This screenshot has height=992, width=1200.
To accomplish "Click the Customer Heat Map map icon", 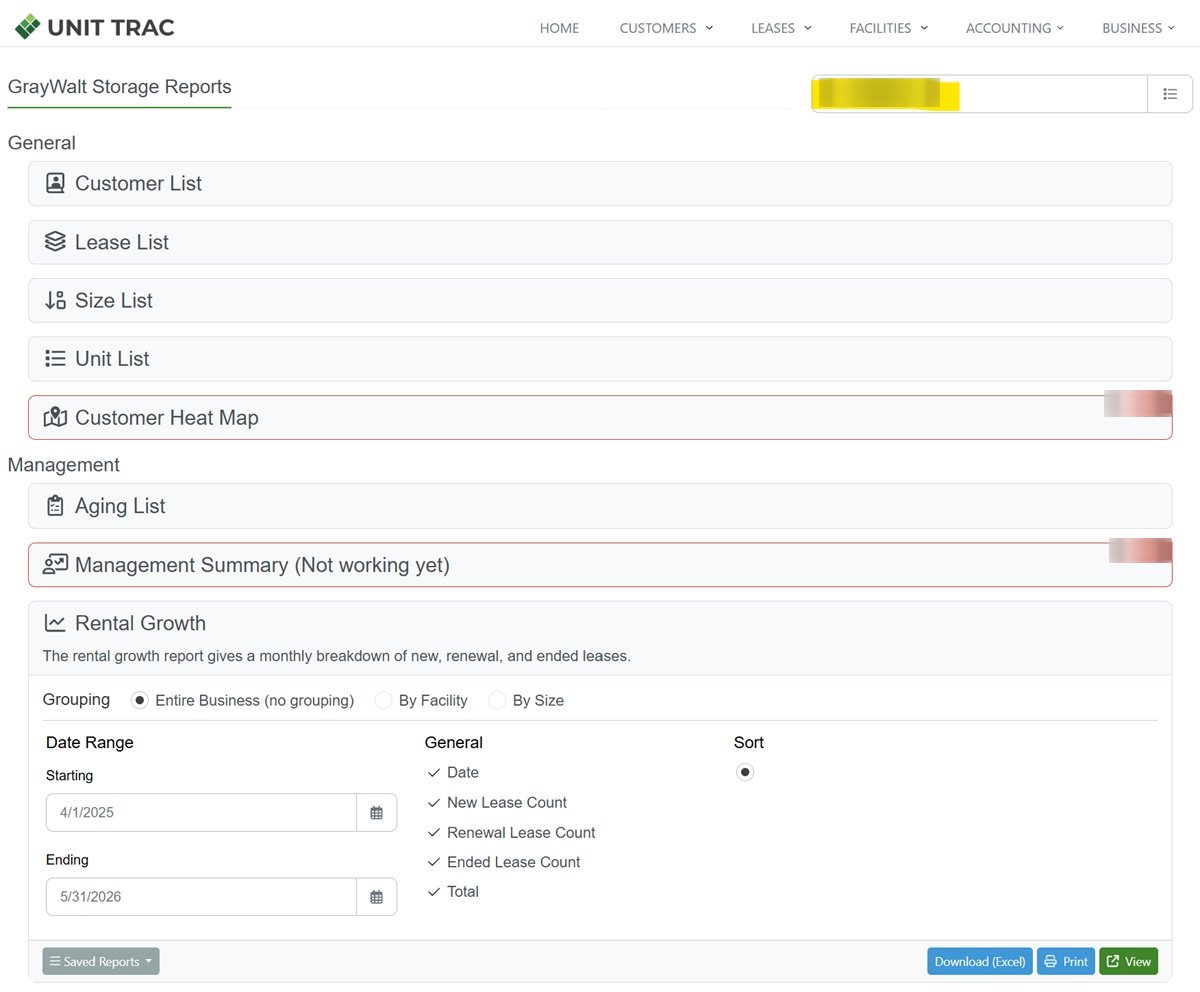I will point(56,417).
